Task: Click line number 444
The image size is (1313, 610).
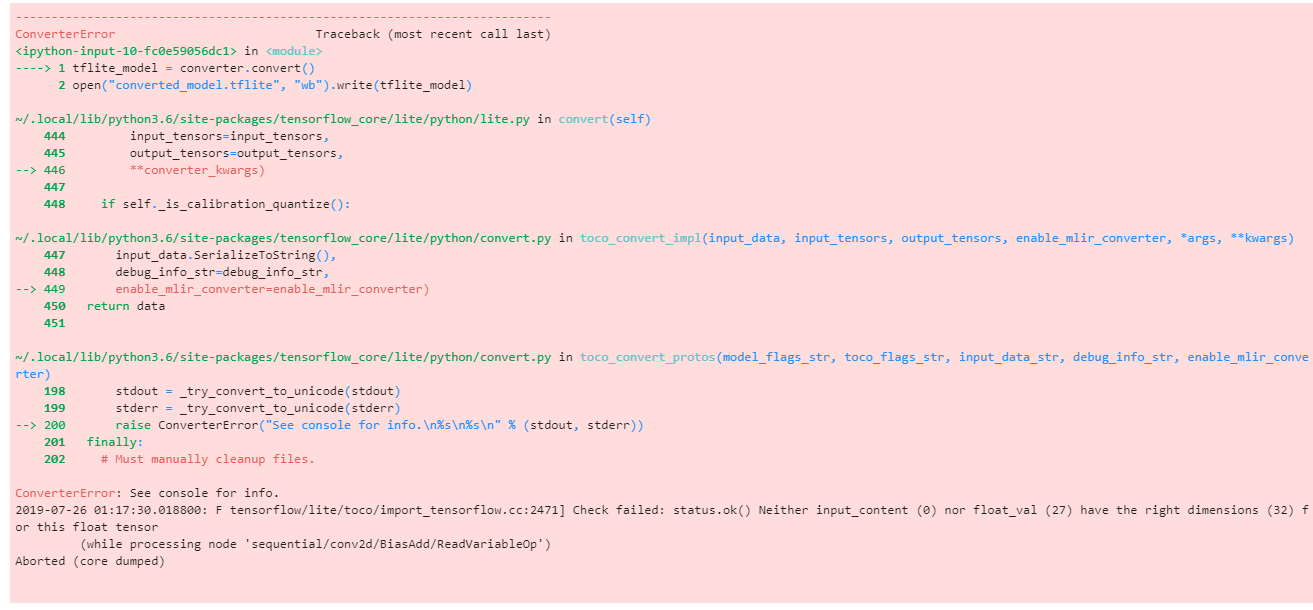Action: (55, 136)
